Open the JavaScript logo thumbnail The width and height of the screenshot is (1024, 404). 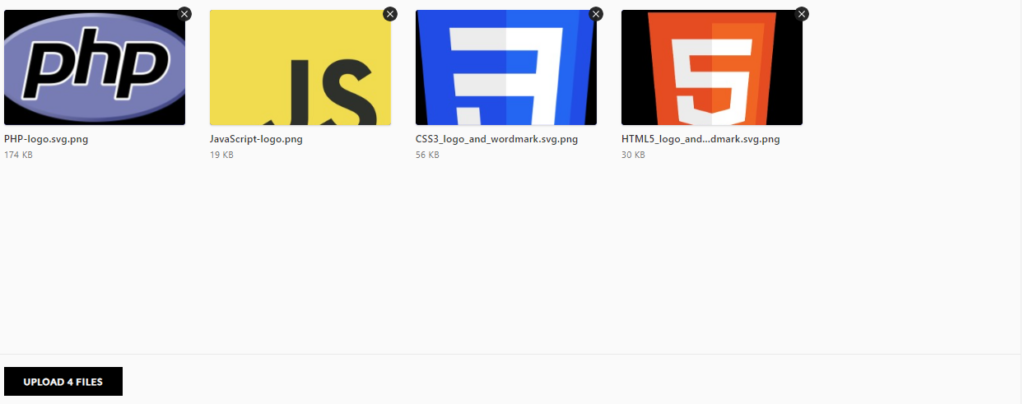[300, 67]
